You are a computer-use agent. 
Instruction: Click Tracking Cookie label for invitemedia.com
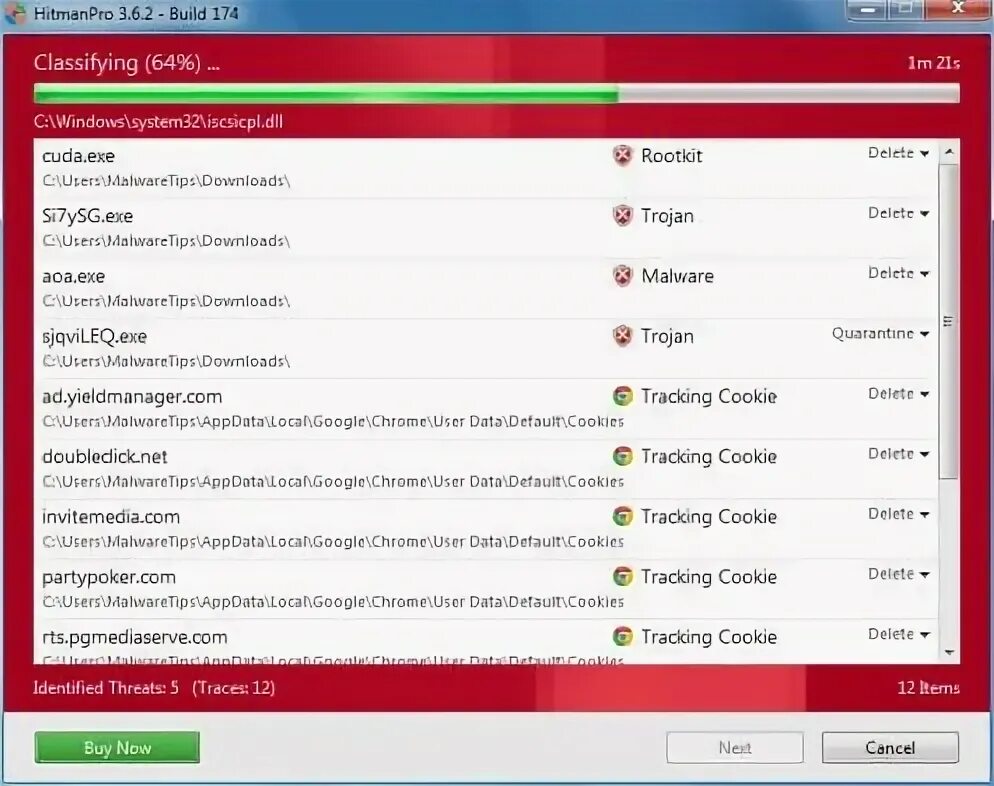coord(709,517)
